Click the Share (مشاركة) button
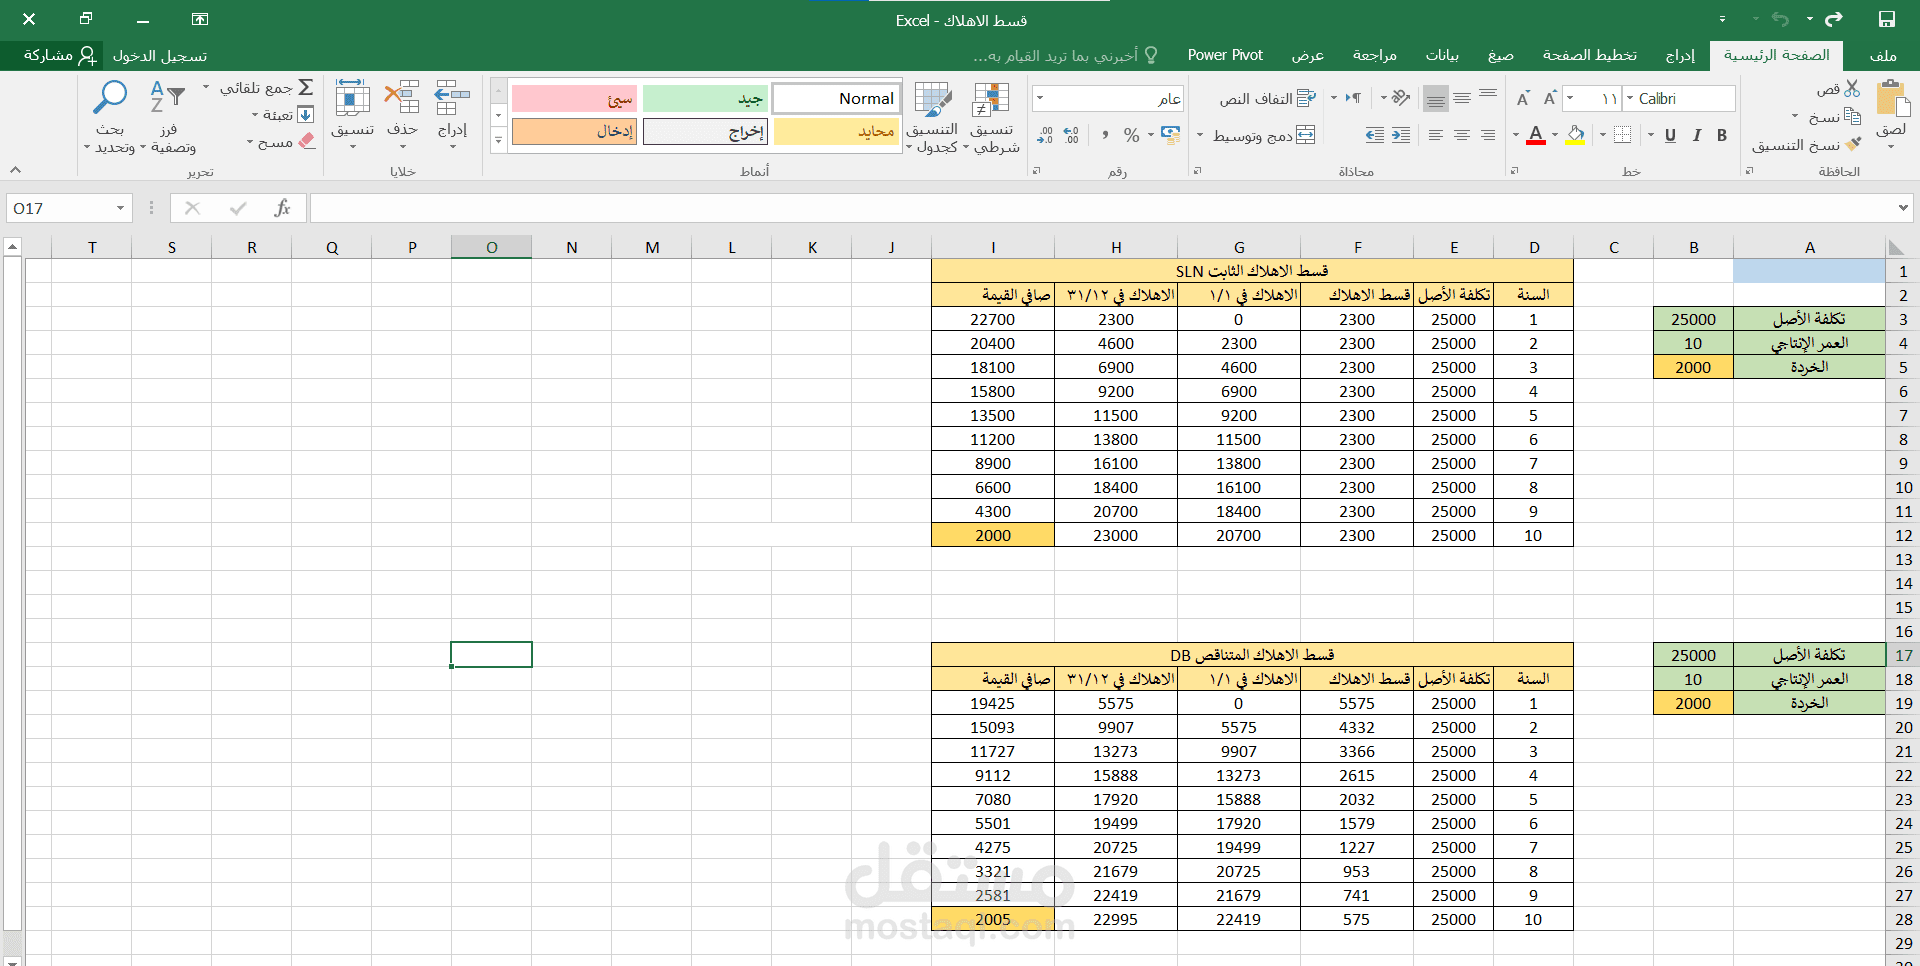This screenshot has width=1920, height=966. [x=60, y=55]
